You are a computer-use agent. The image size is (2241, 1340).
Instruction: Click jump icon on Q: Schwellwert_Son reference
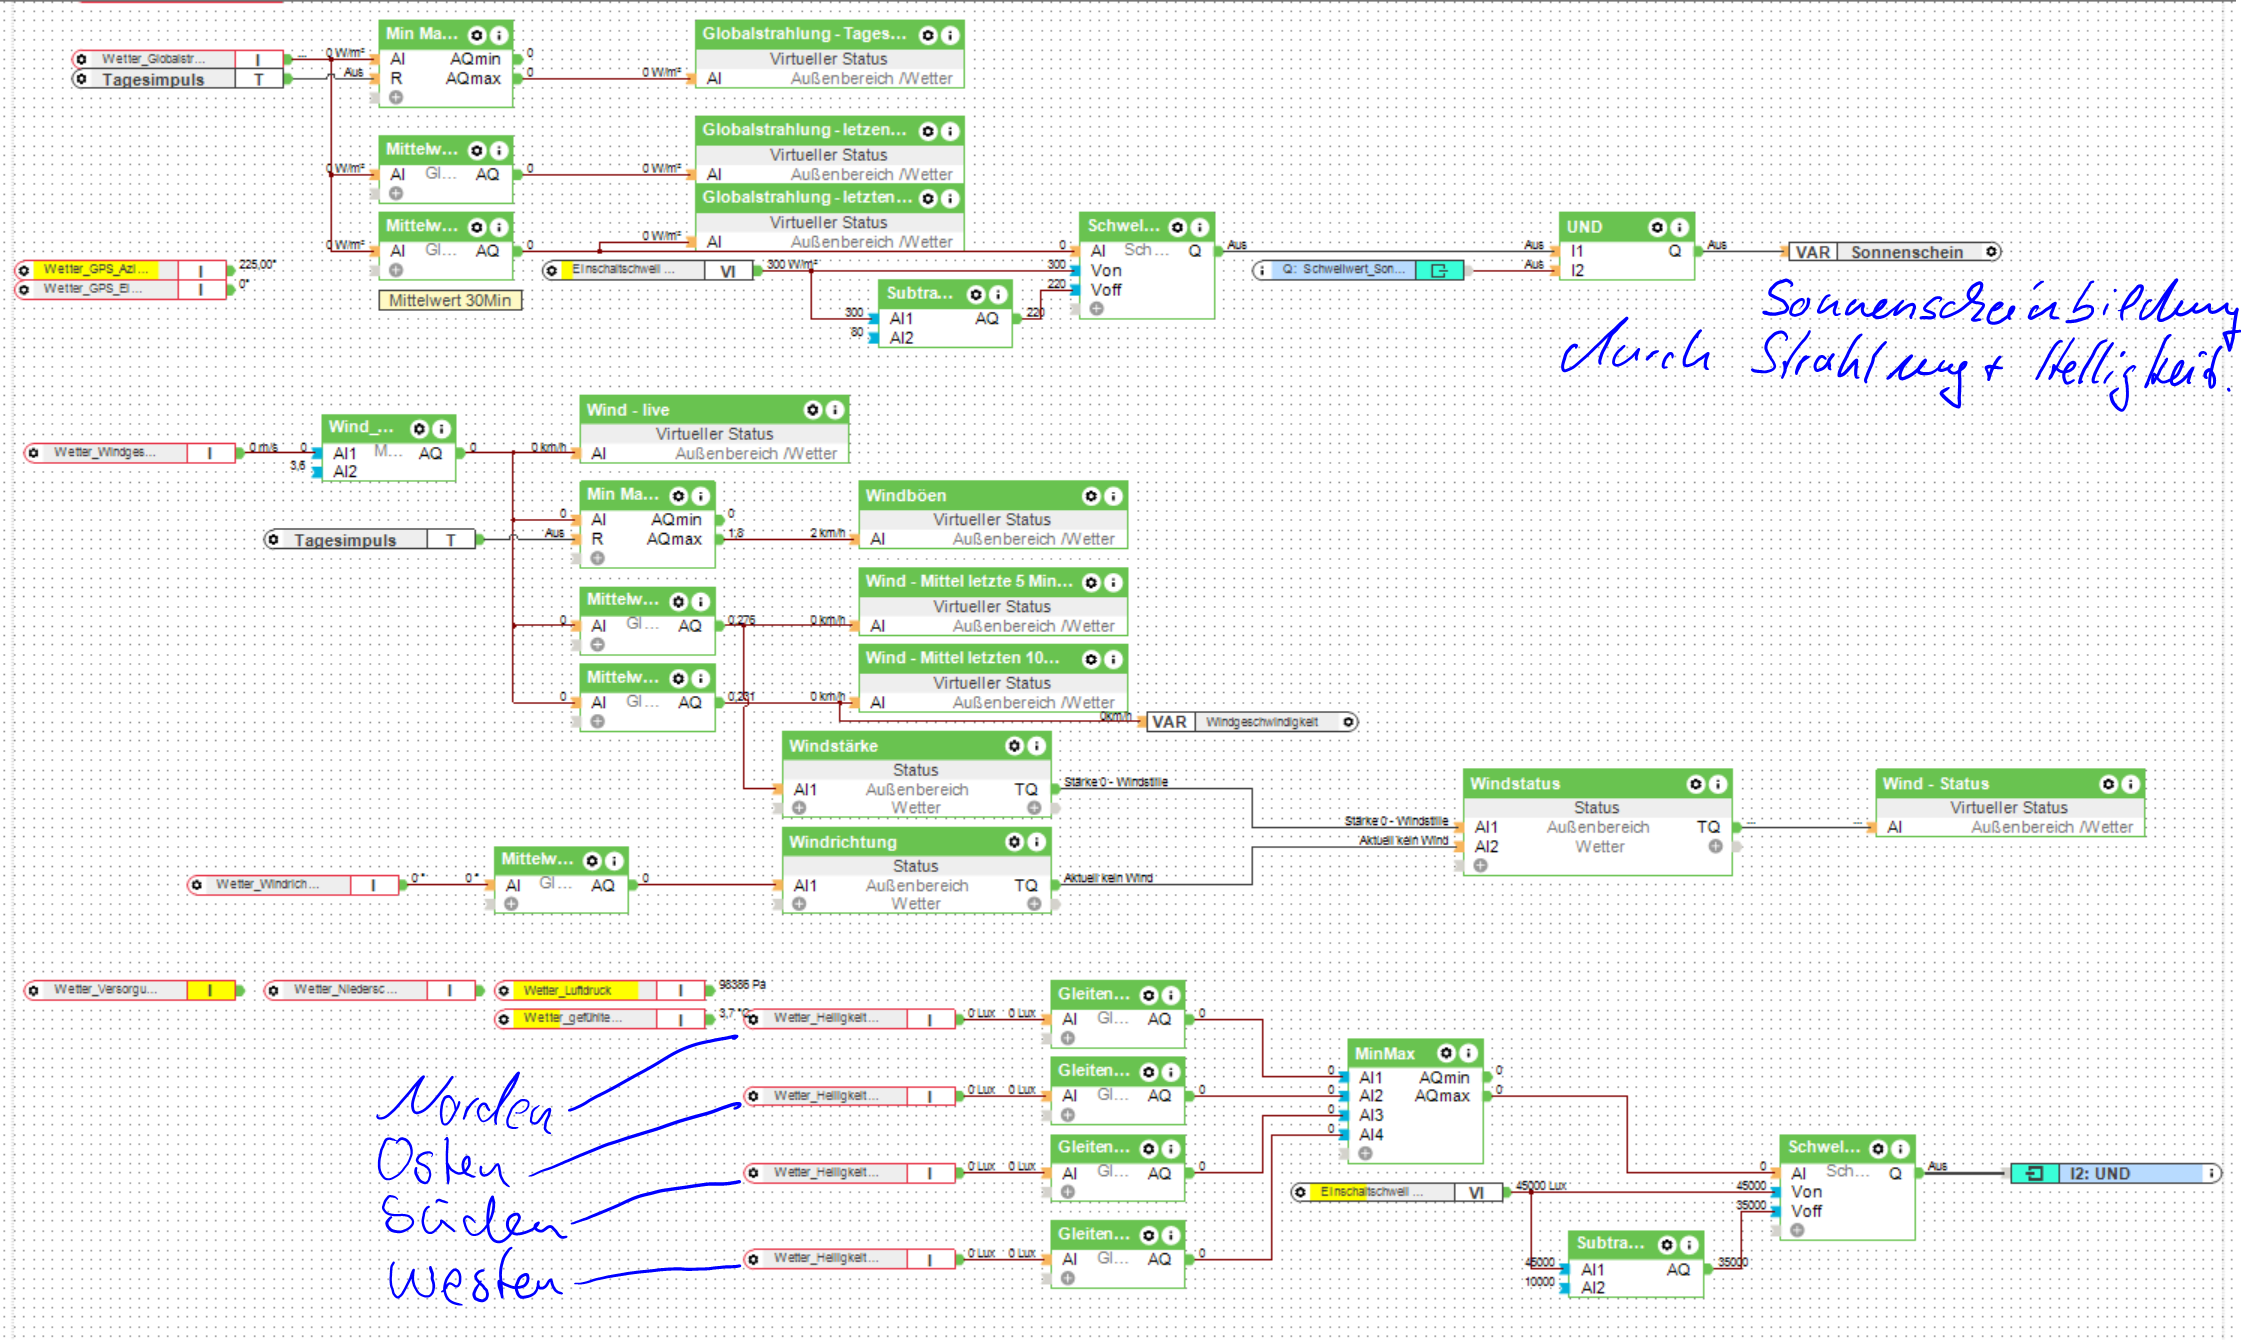(x=1440, y=270)
